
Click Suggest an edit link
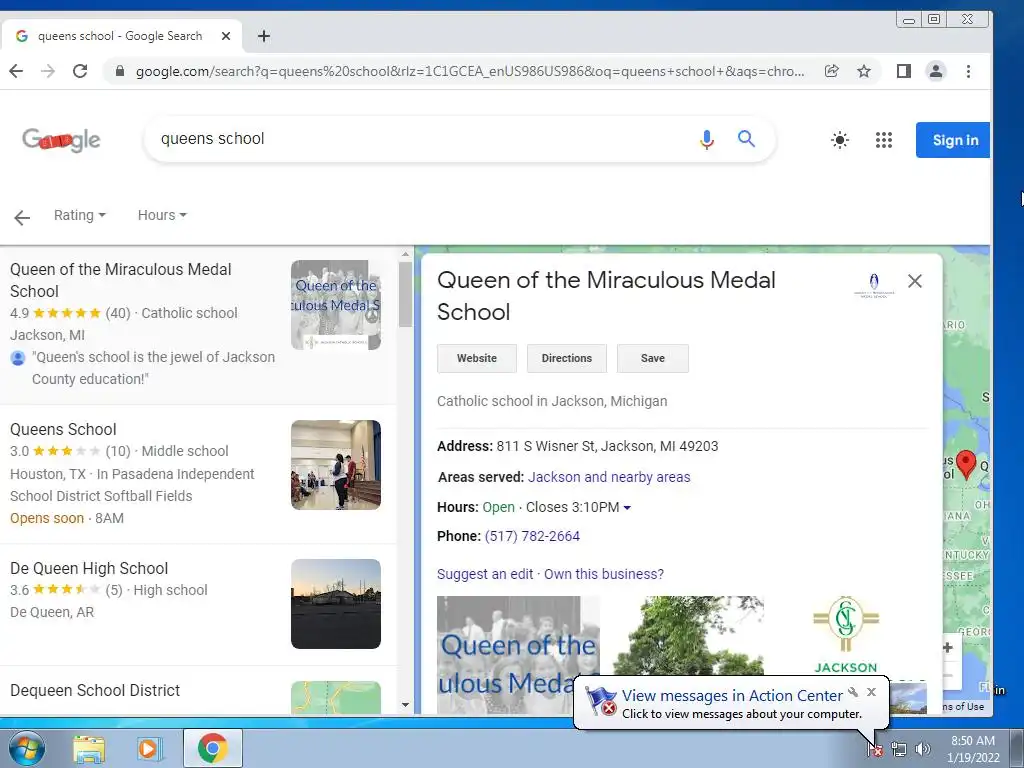(x=485, y=574)
